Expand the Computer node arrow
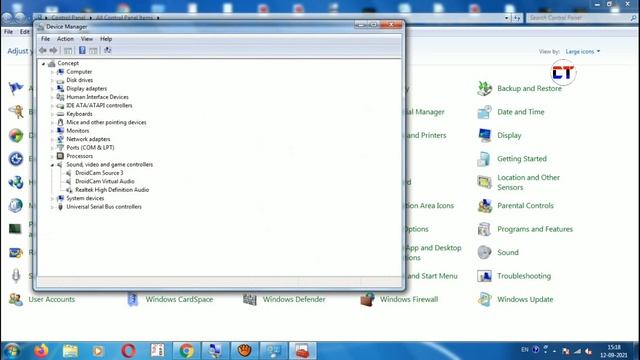640x360 pixels. (52, 72)
